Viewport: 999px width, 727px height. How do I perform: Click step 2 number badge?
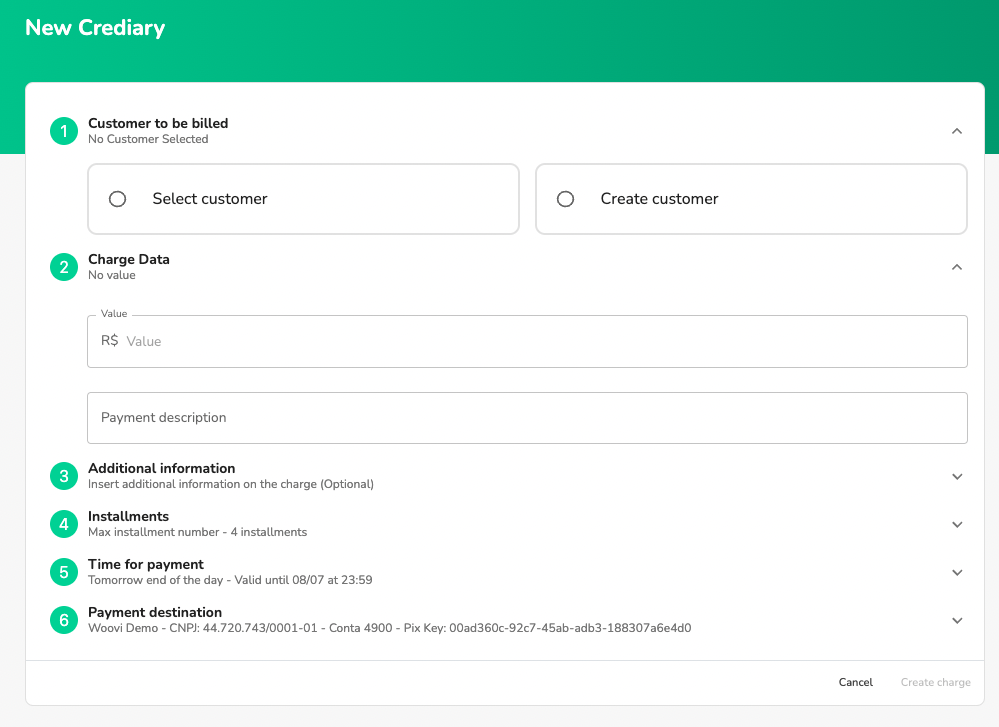(x=64, y=267)
